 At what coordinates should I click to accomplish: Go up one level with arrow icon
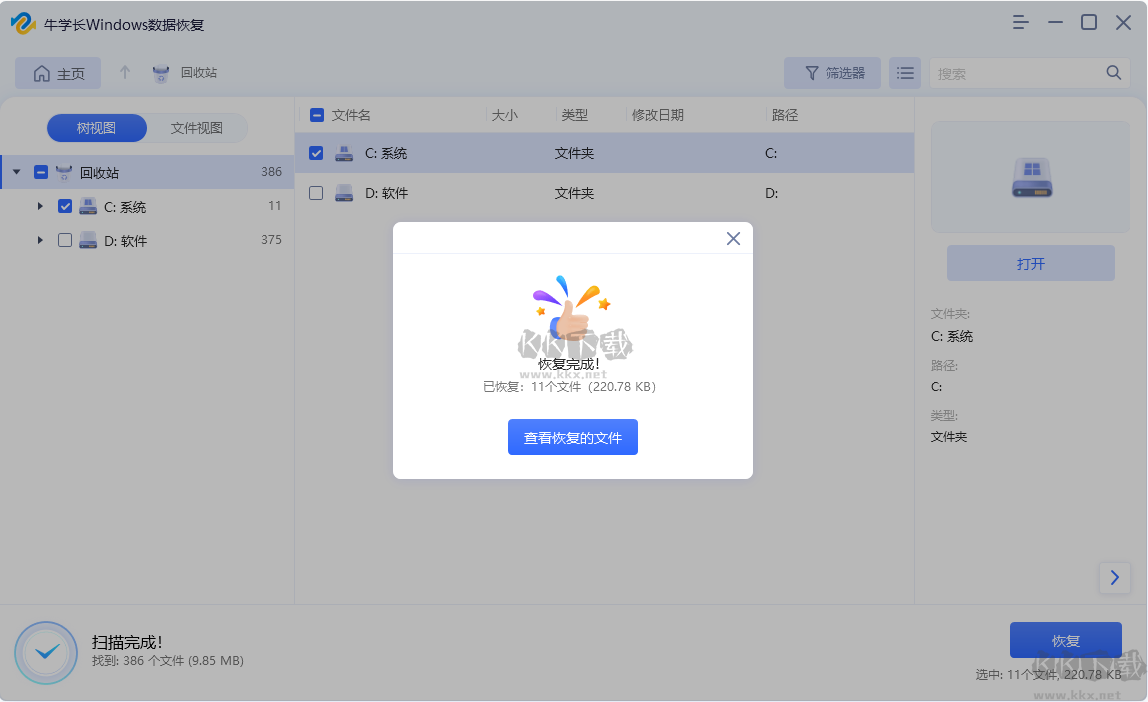pos(124,72)
